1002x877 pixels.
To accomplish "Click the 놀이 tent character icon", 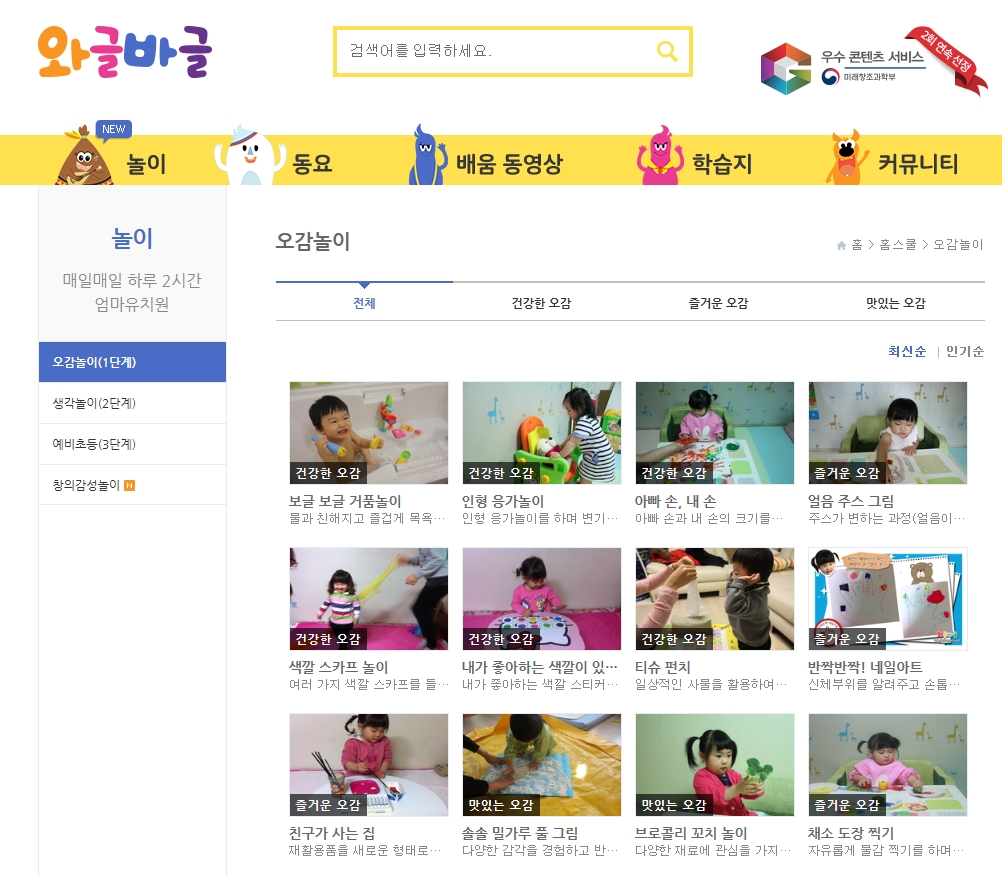I will coord(84,156).
